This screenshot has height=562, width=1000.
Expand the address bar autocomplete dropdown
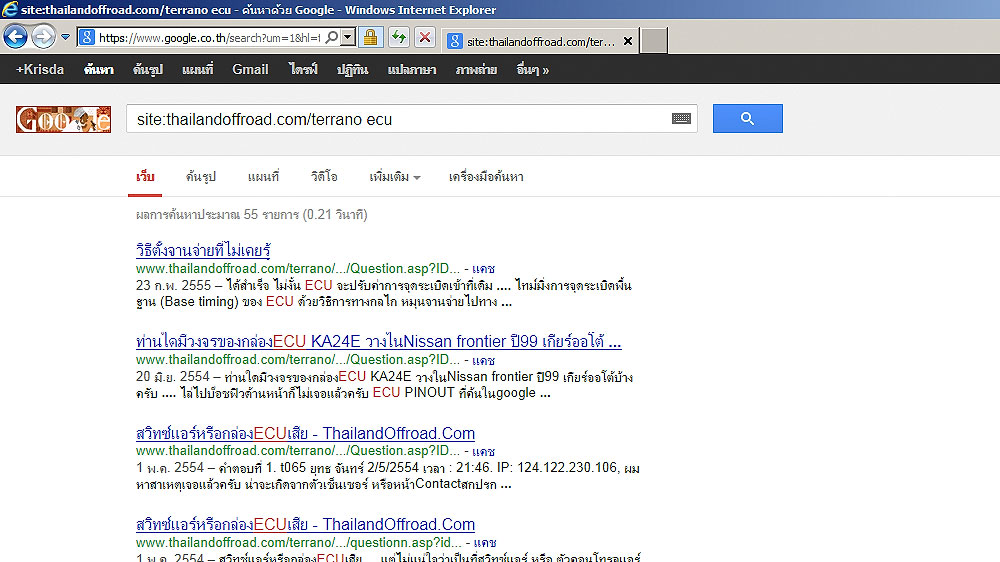point(348,38)
